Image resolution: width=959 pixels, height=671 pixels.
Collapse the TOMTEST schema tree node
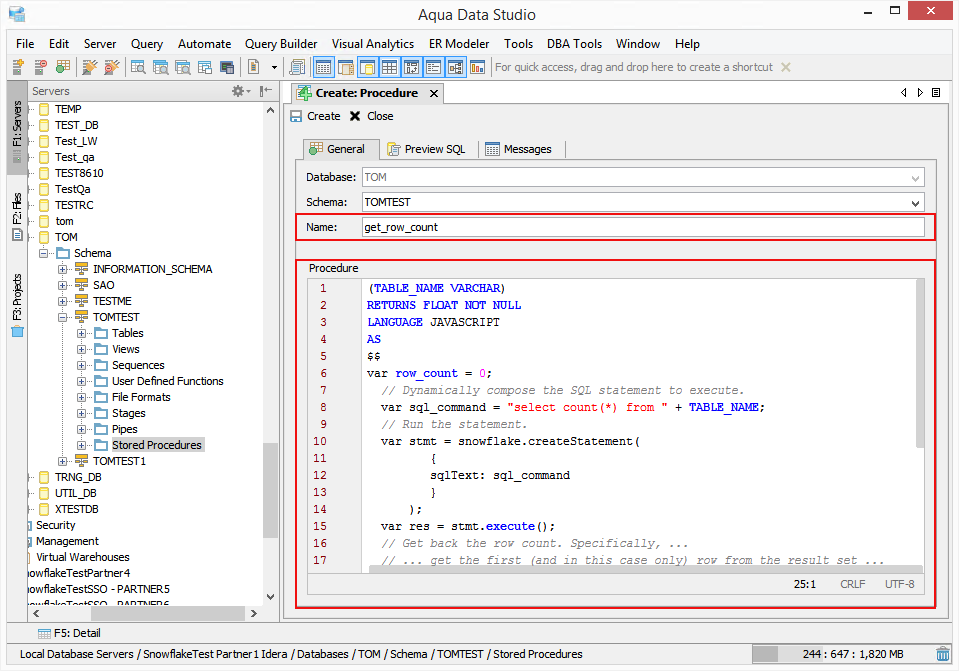coord(63,317)
